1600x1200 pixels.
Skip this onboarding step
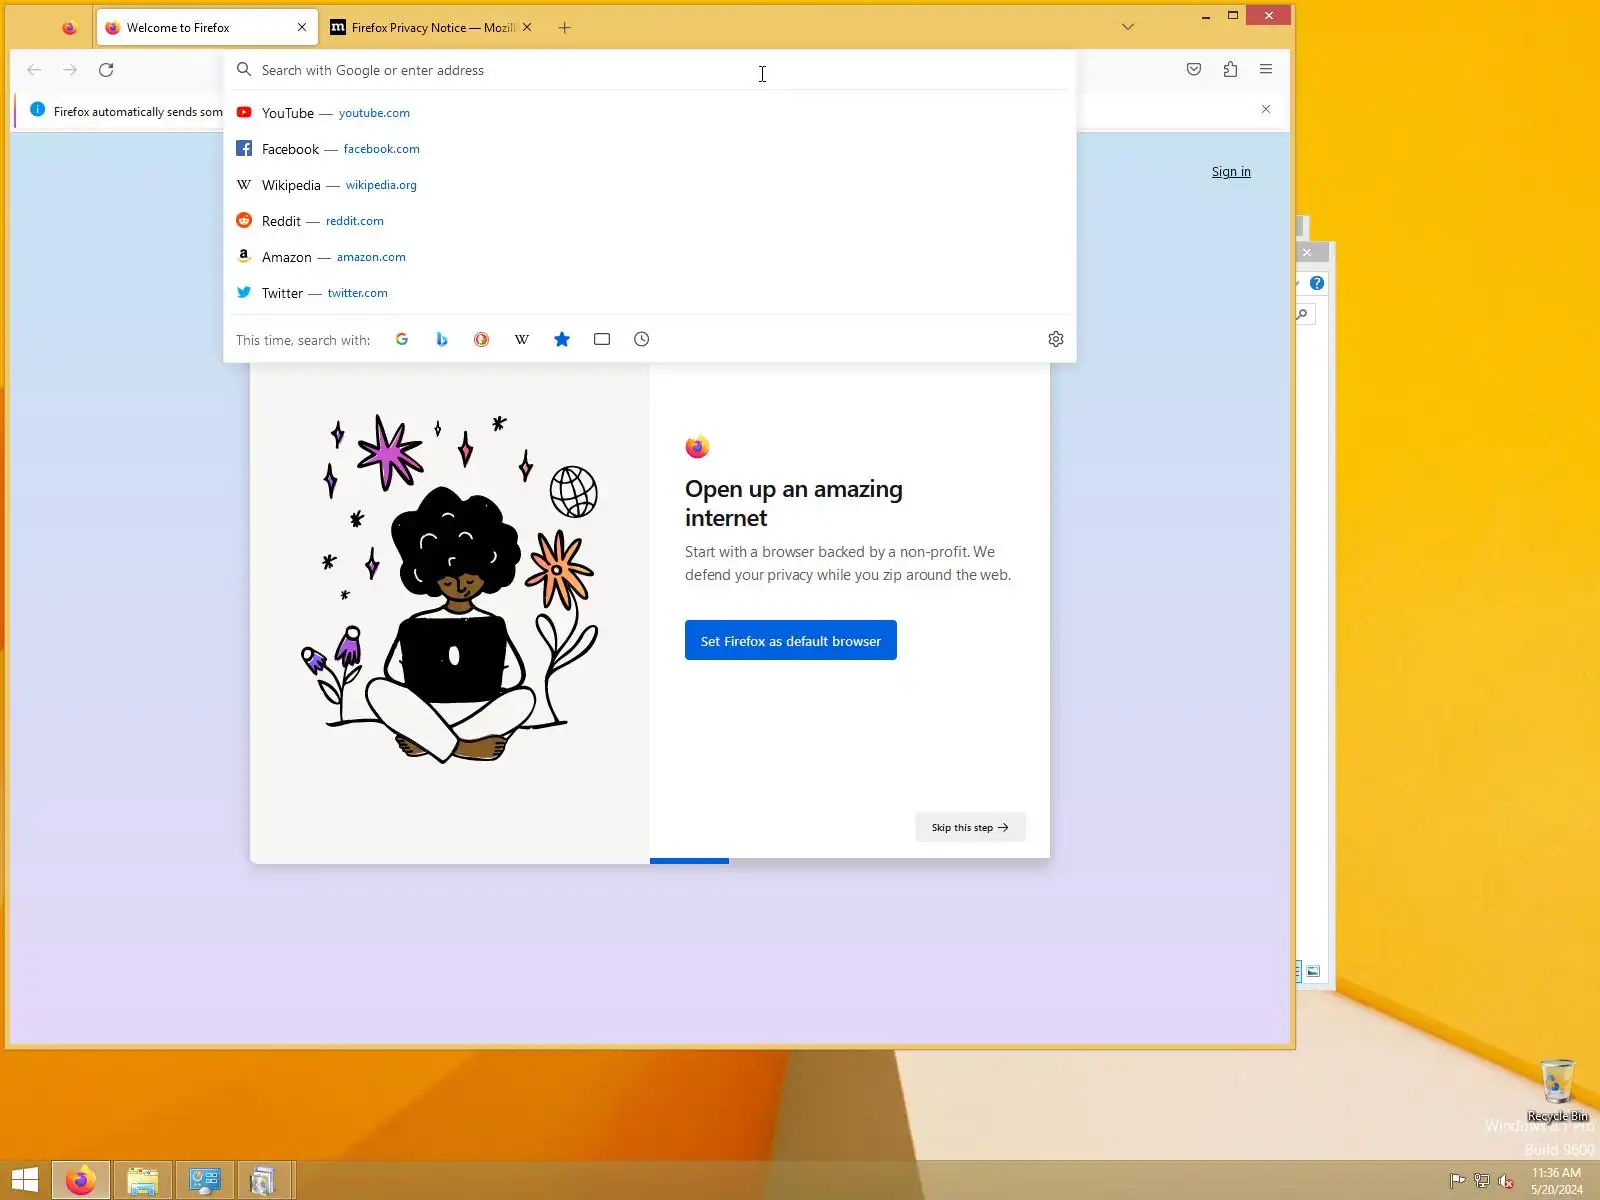click(x=970, y=827)
